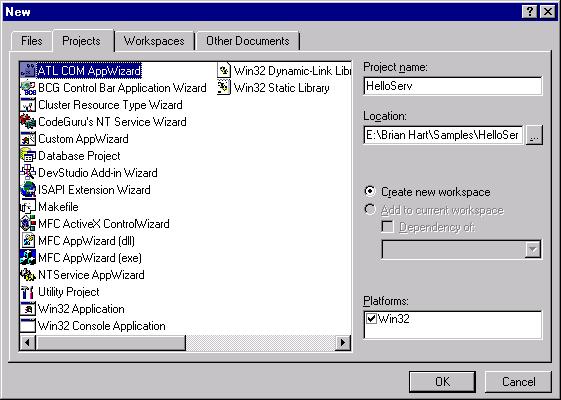Select the Database Project icon
The image size is (561, 400).
pos(28,156)
